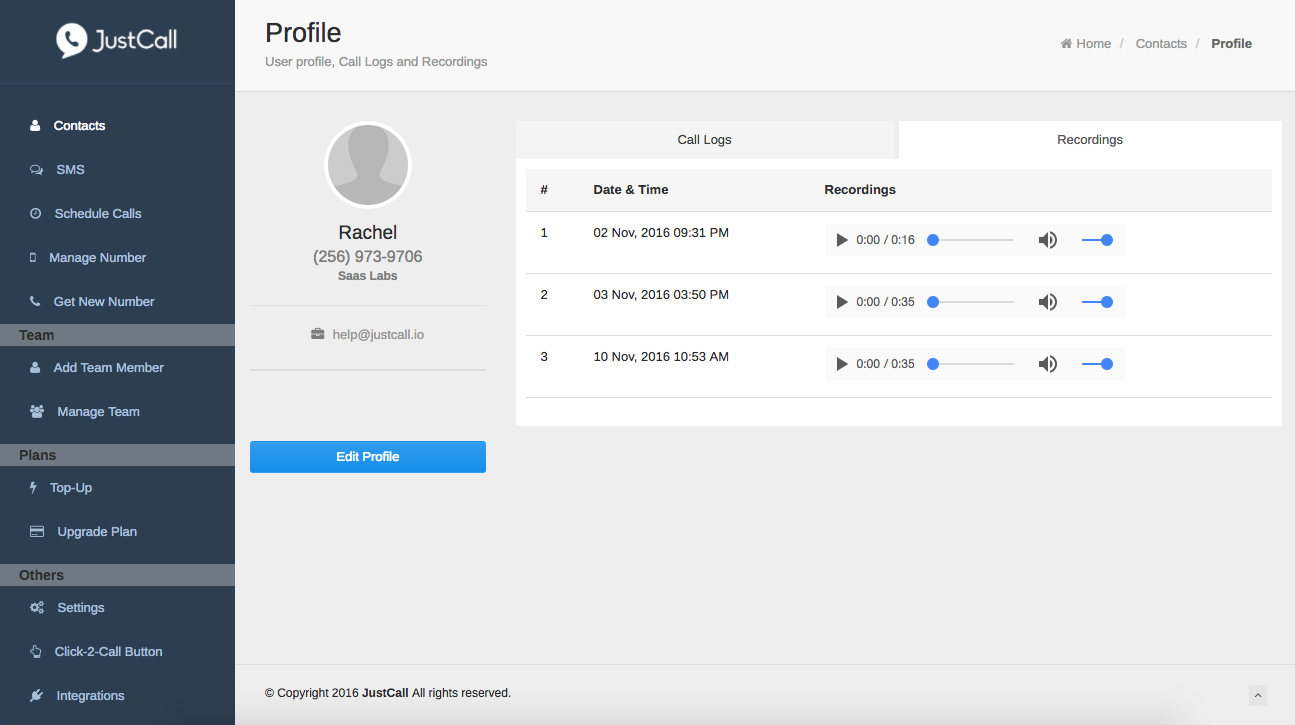
Task: Open Contacts breadcrumb link
Action: [1160, 44]
